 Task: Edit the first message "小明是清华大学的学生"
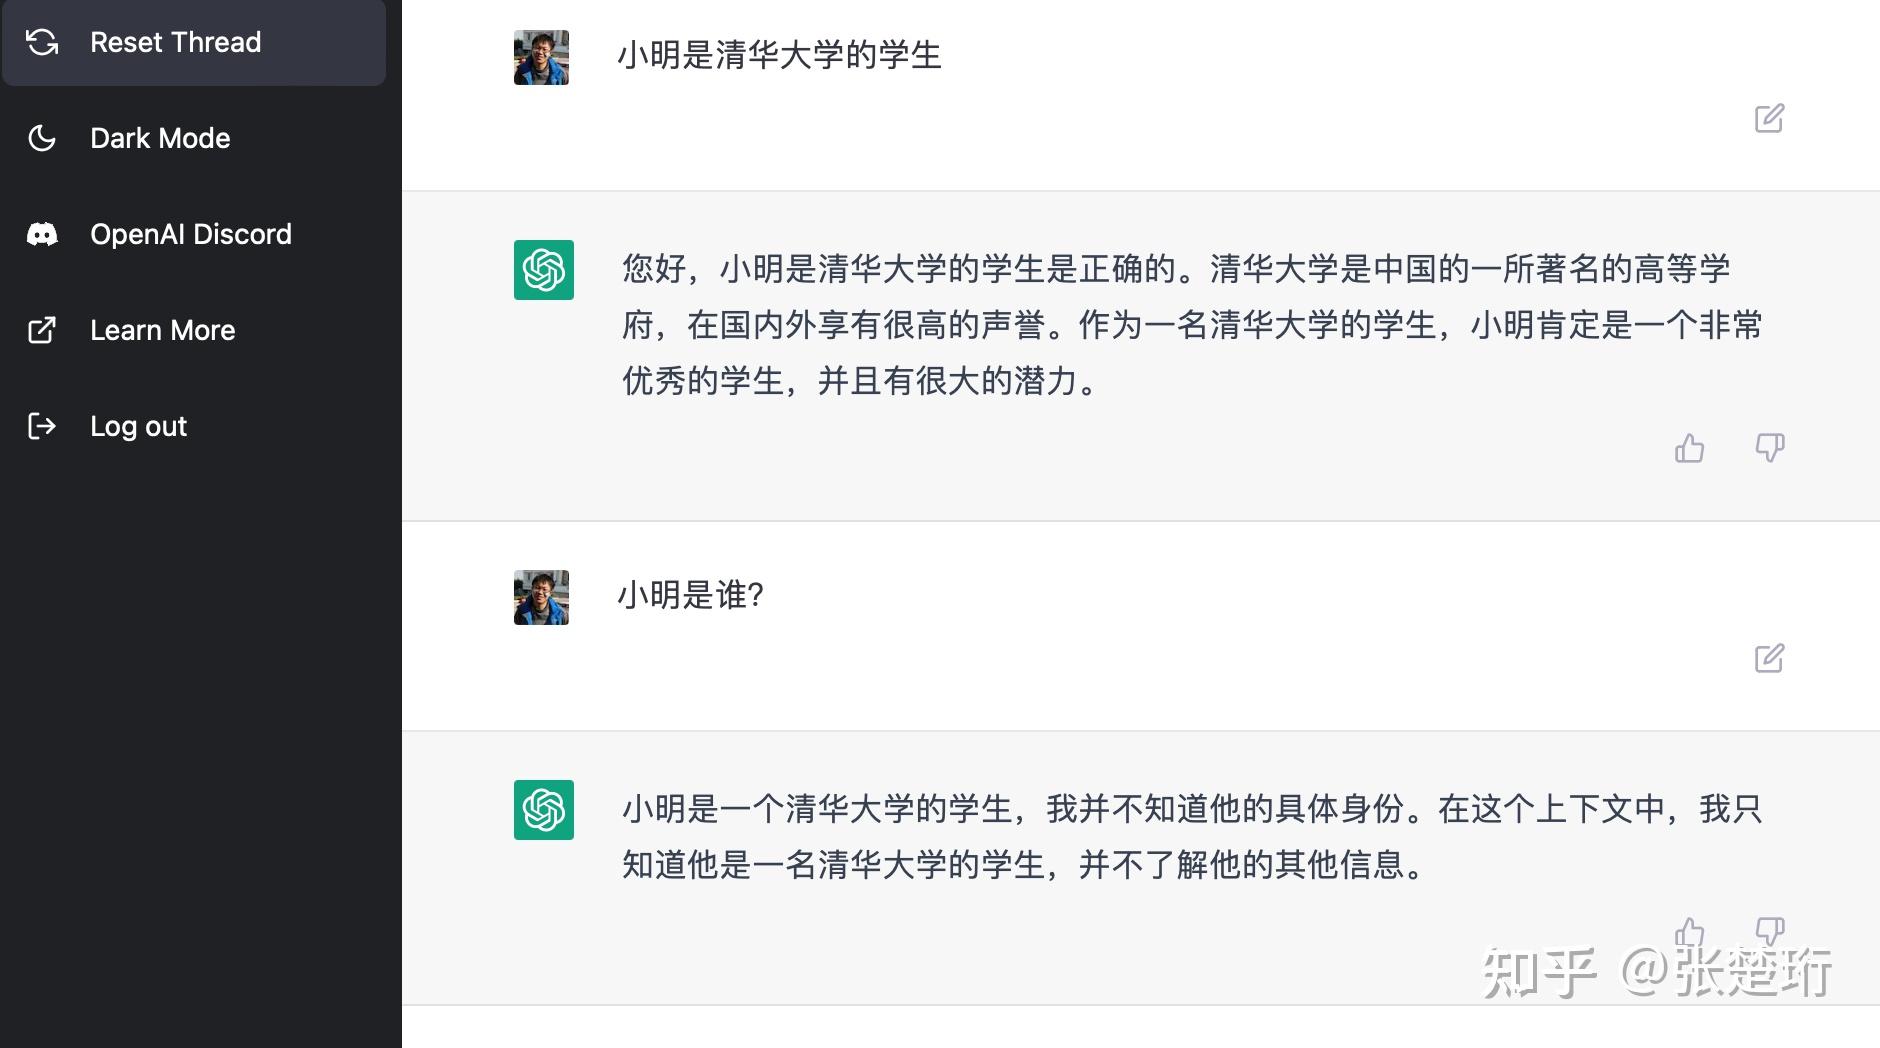point(1769,118)
